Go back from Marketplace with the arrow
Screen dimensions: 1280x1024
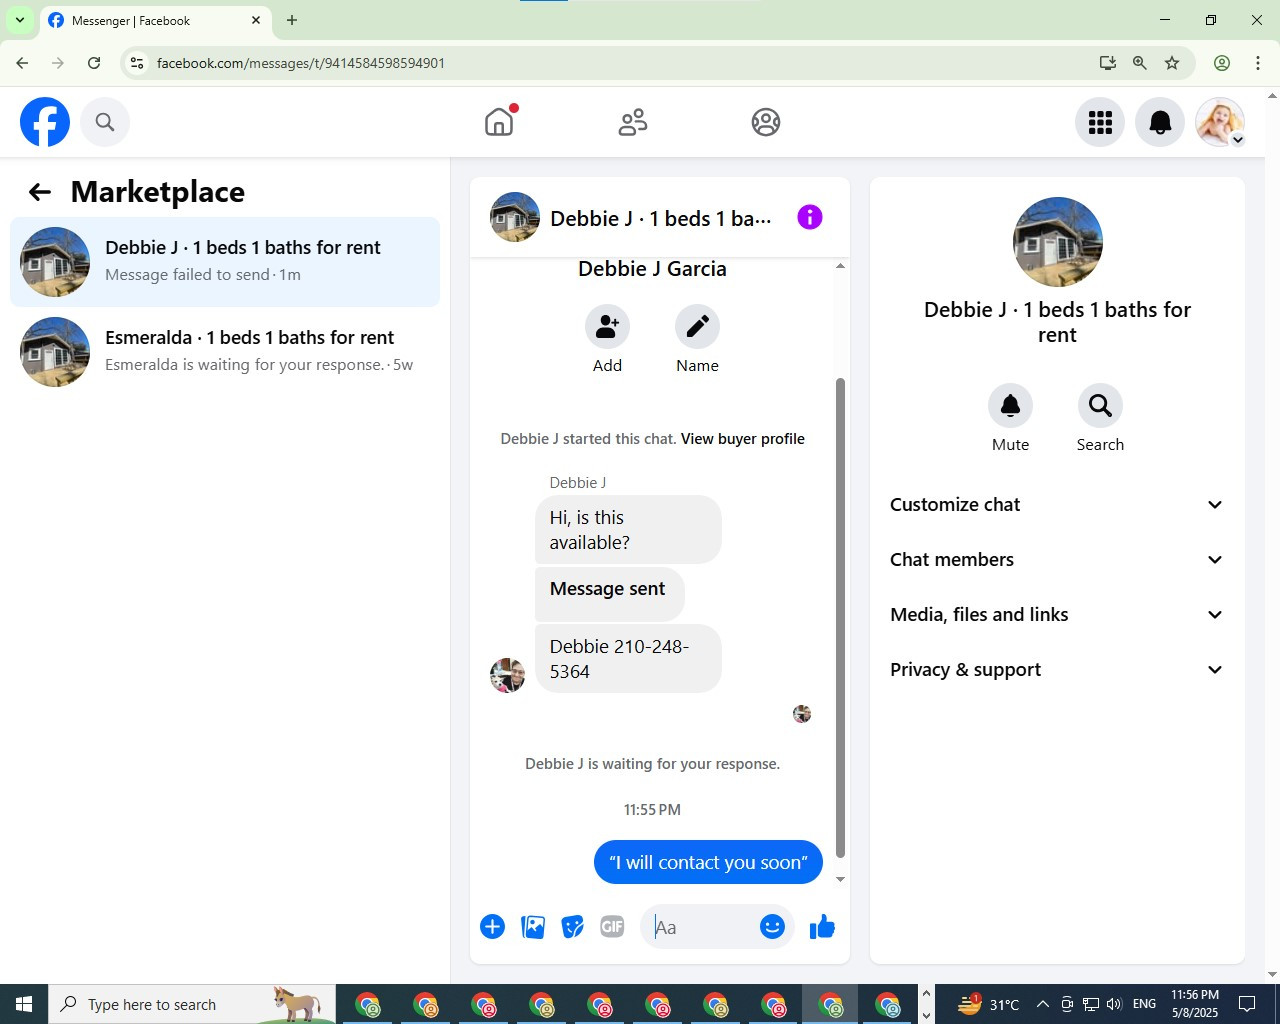[40, 192]
